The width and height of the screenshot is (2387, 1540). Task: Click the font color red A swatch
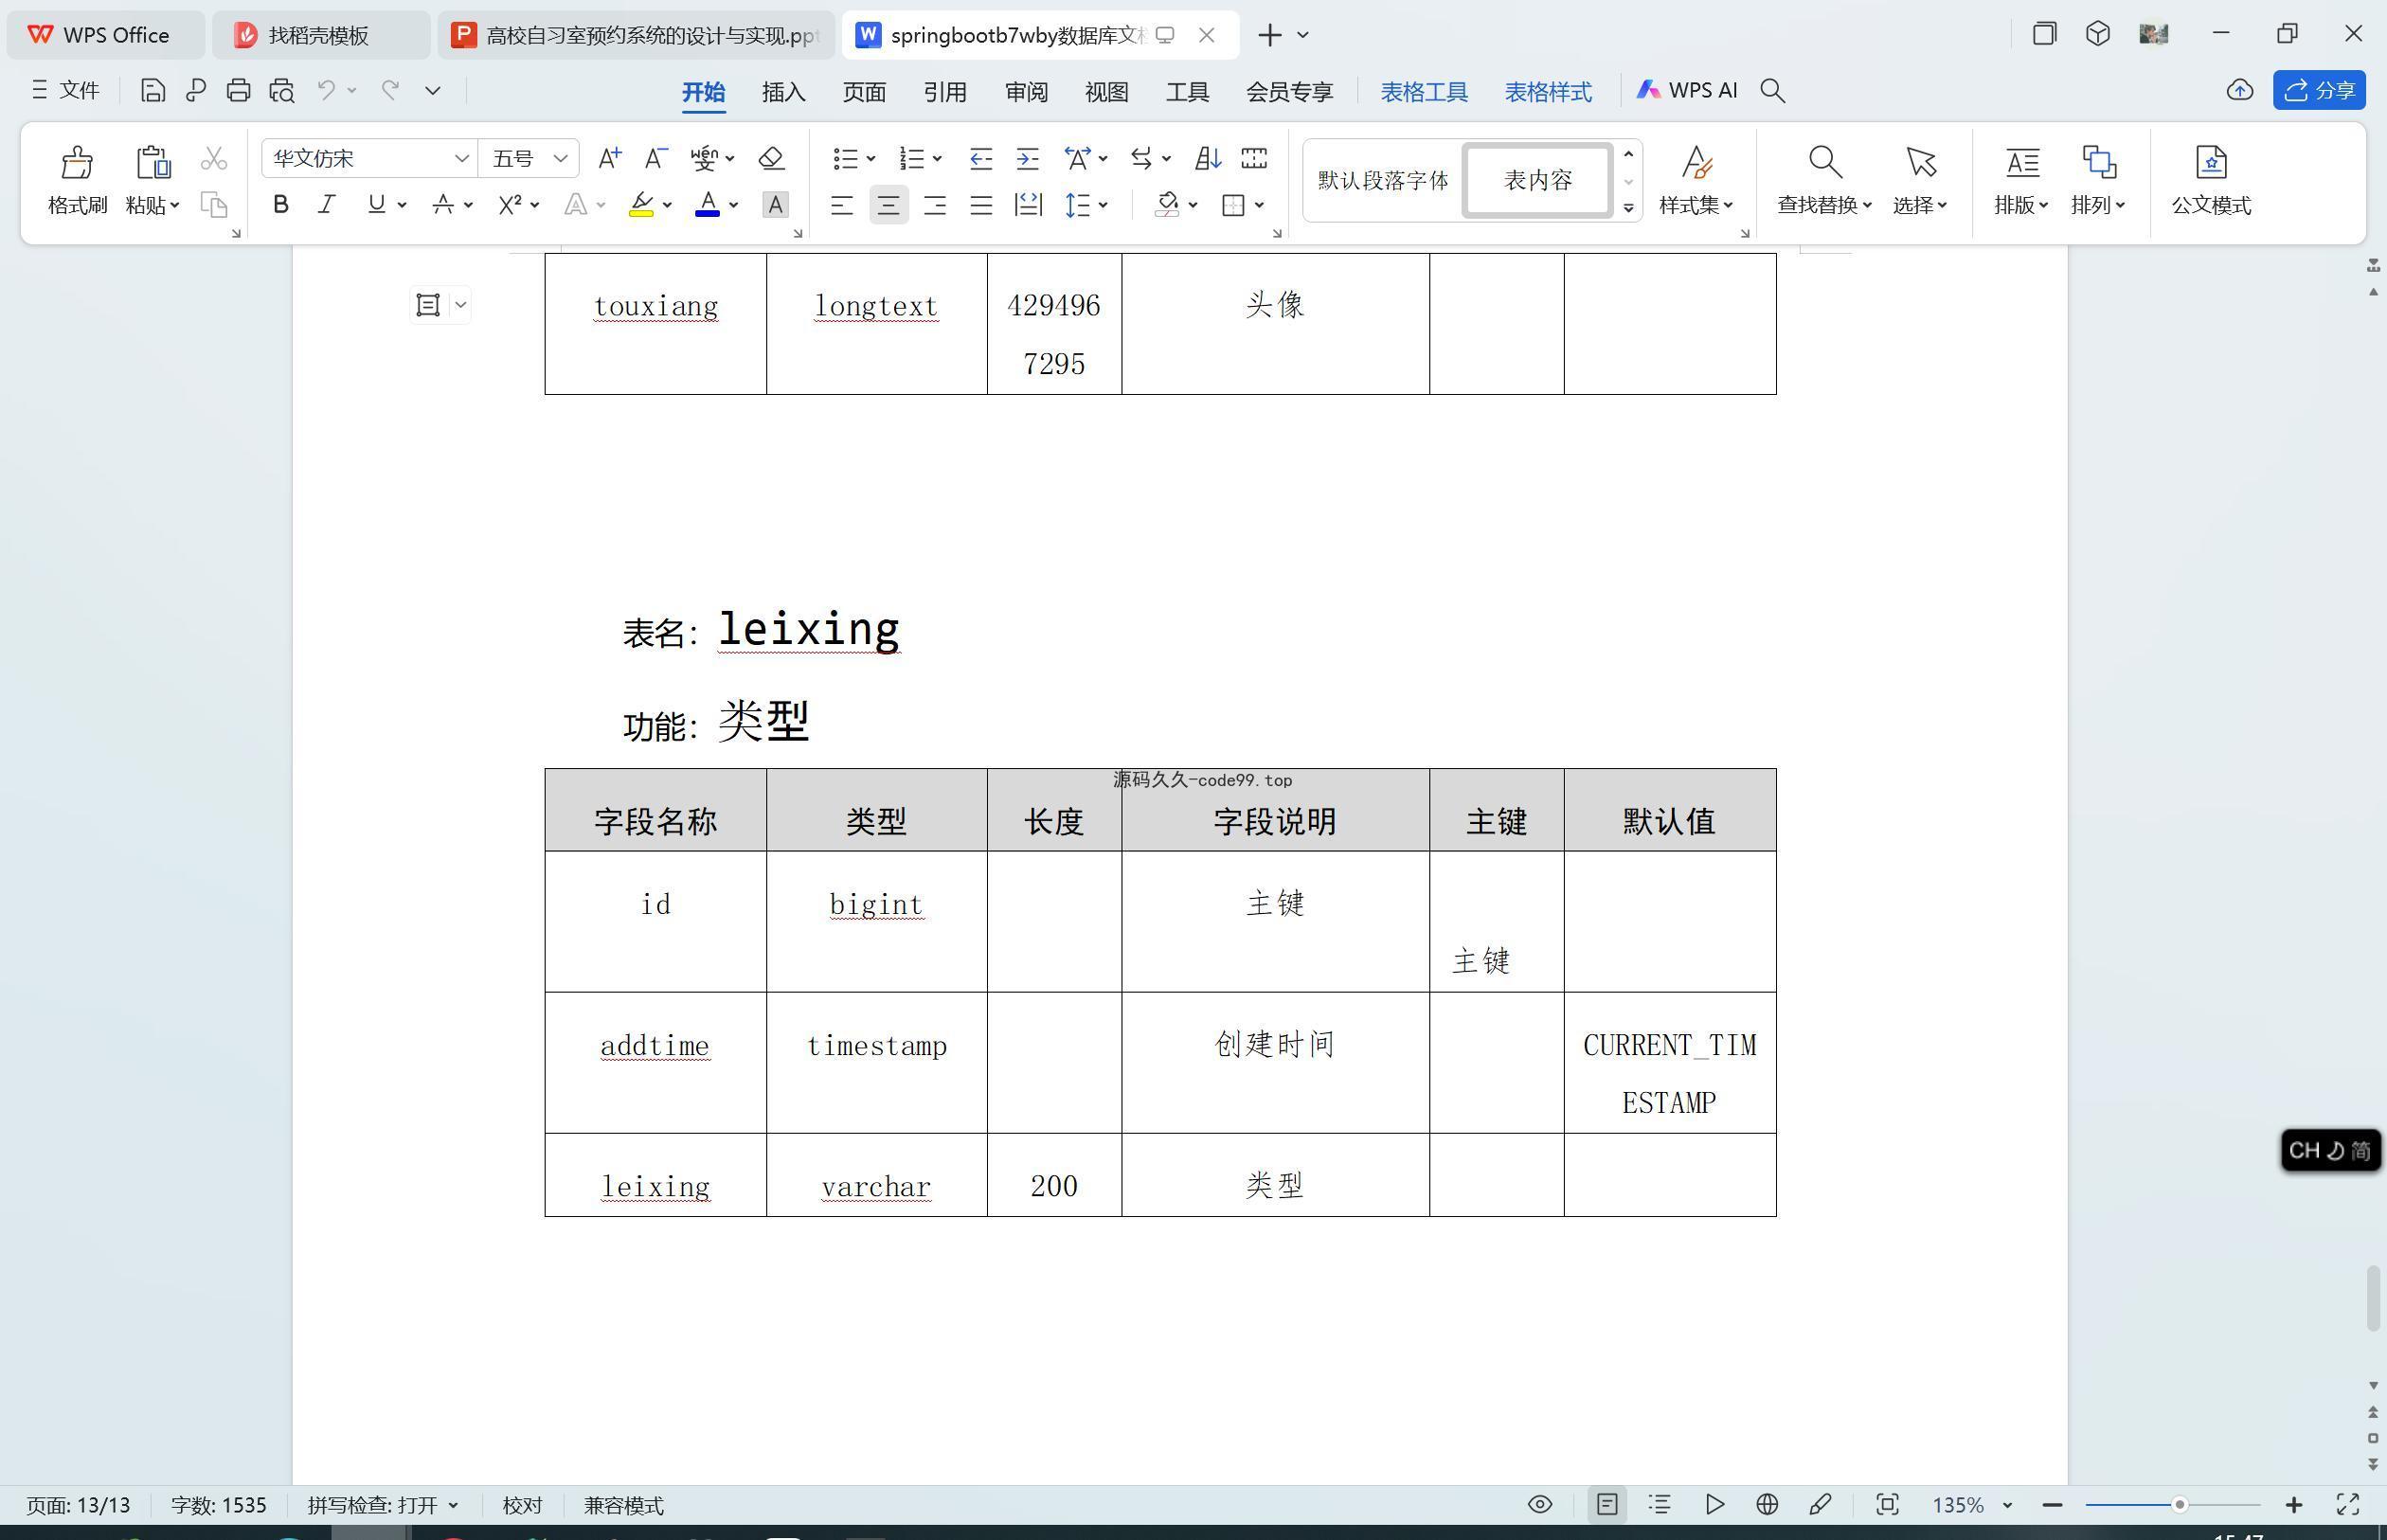pyautogui.click(x=708, y=205)
